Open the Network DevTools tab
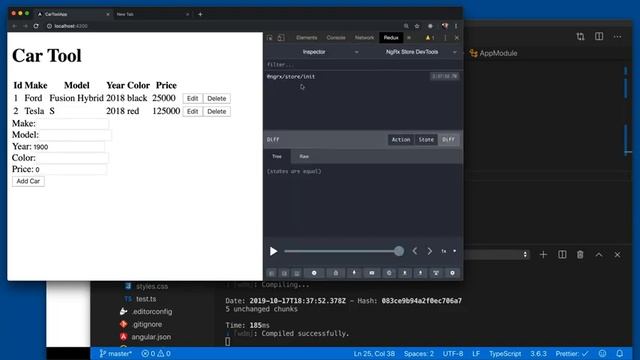The height and width of the screenshot is (360, 640). click(364, 38)
